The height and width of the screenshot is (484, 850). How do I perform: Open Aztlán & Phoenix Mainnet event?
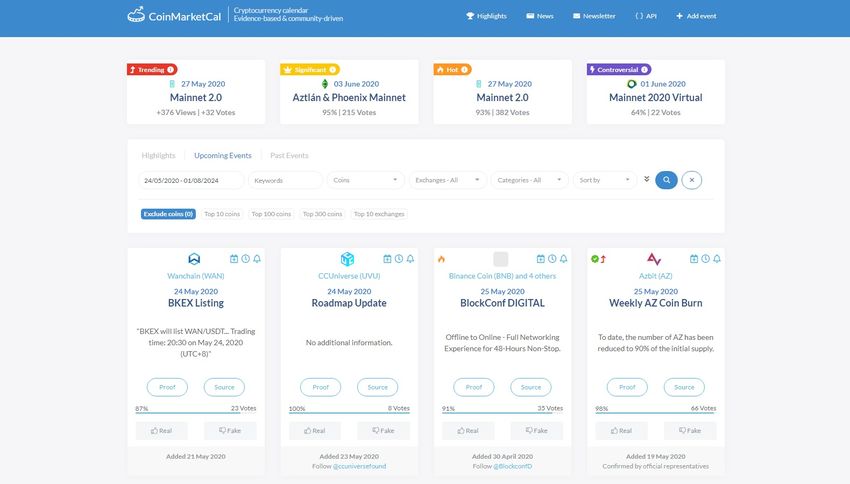coord(349,98)
